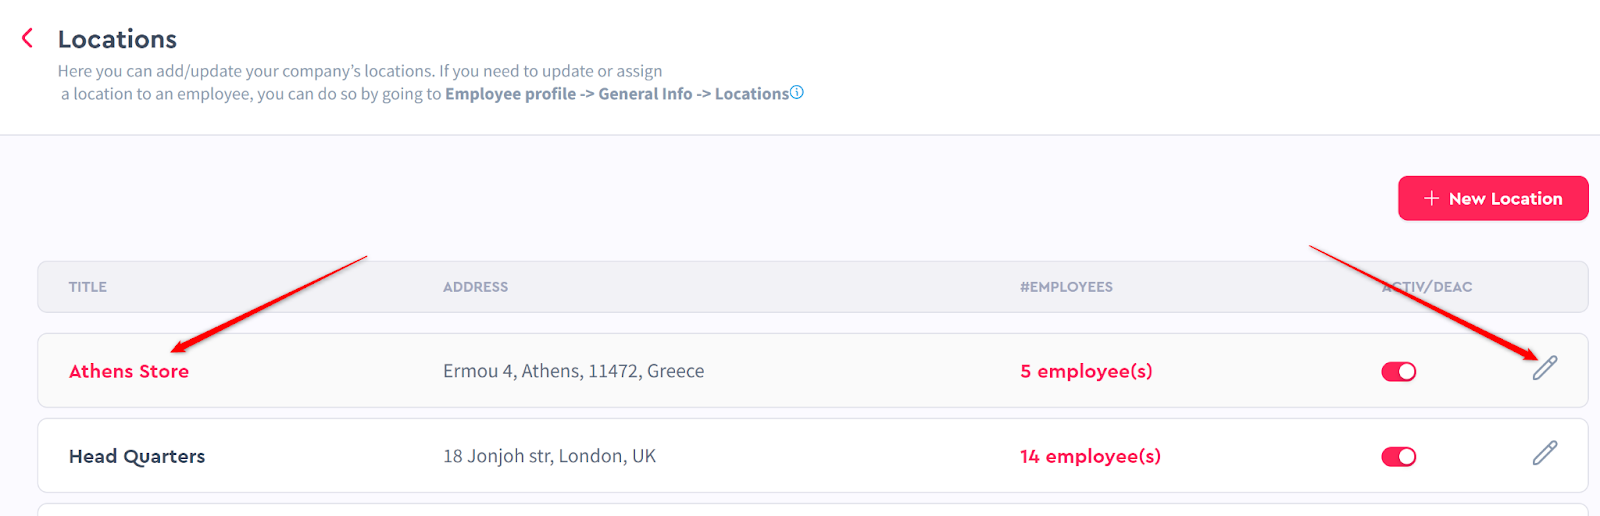Click the Locations page heading

(x=117, y=39)
